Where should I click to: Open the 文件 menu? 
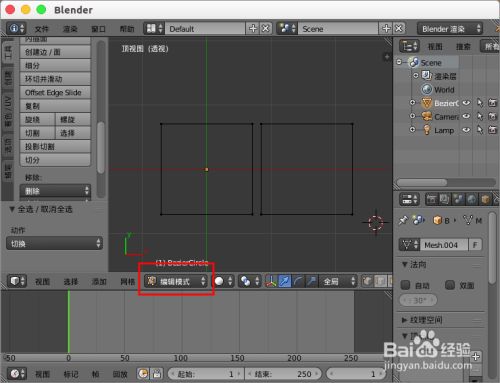click(42, 29)
